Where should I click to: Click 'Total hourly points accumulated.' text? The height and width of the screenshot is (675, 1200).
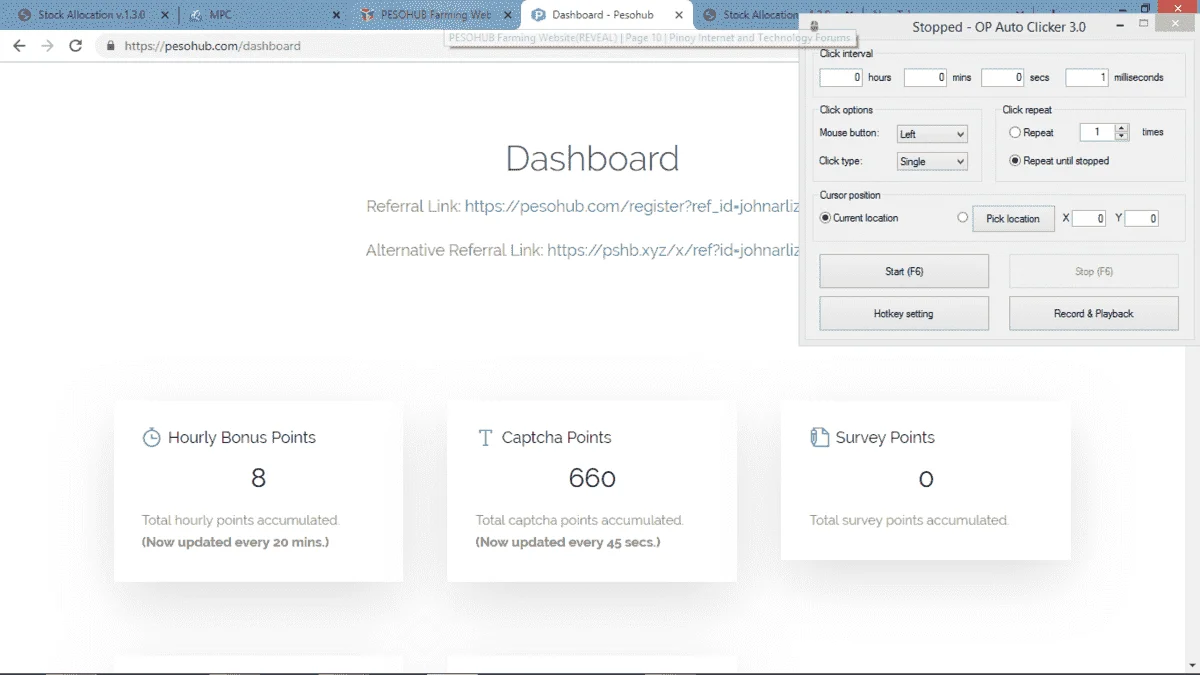pos(240,520)
